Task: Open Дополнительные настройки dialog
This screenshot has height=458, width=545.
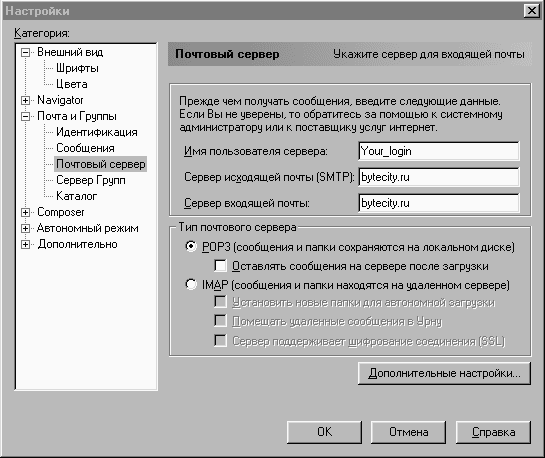Action: coord(444,373)
